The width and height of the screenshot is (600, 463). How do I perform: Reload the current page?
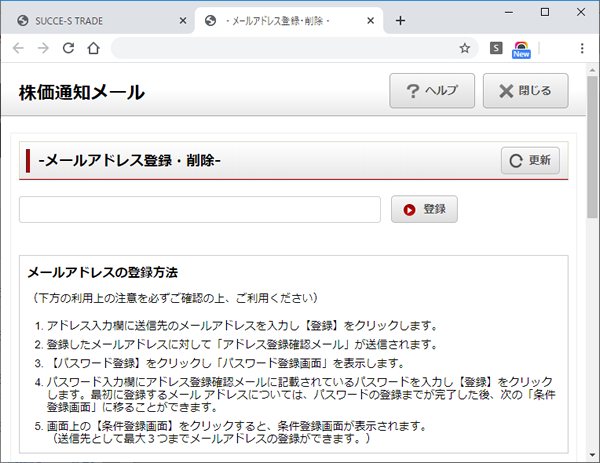pyautogui.click(x=69, y=47)
